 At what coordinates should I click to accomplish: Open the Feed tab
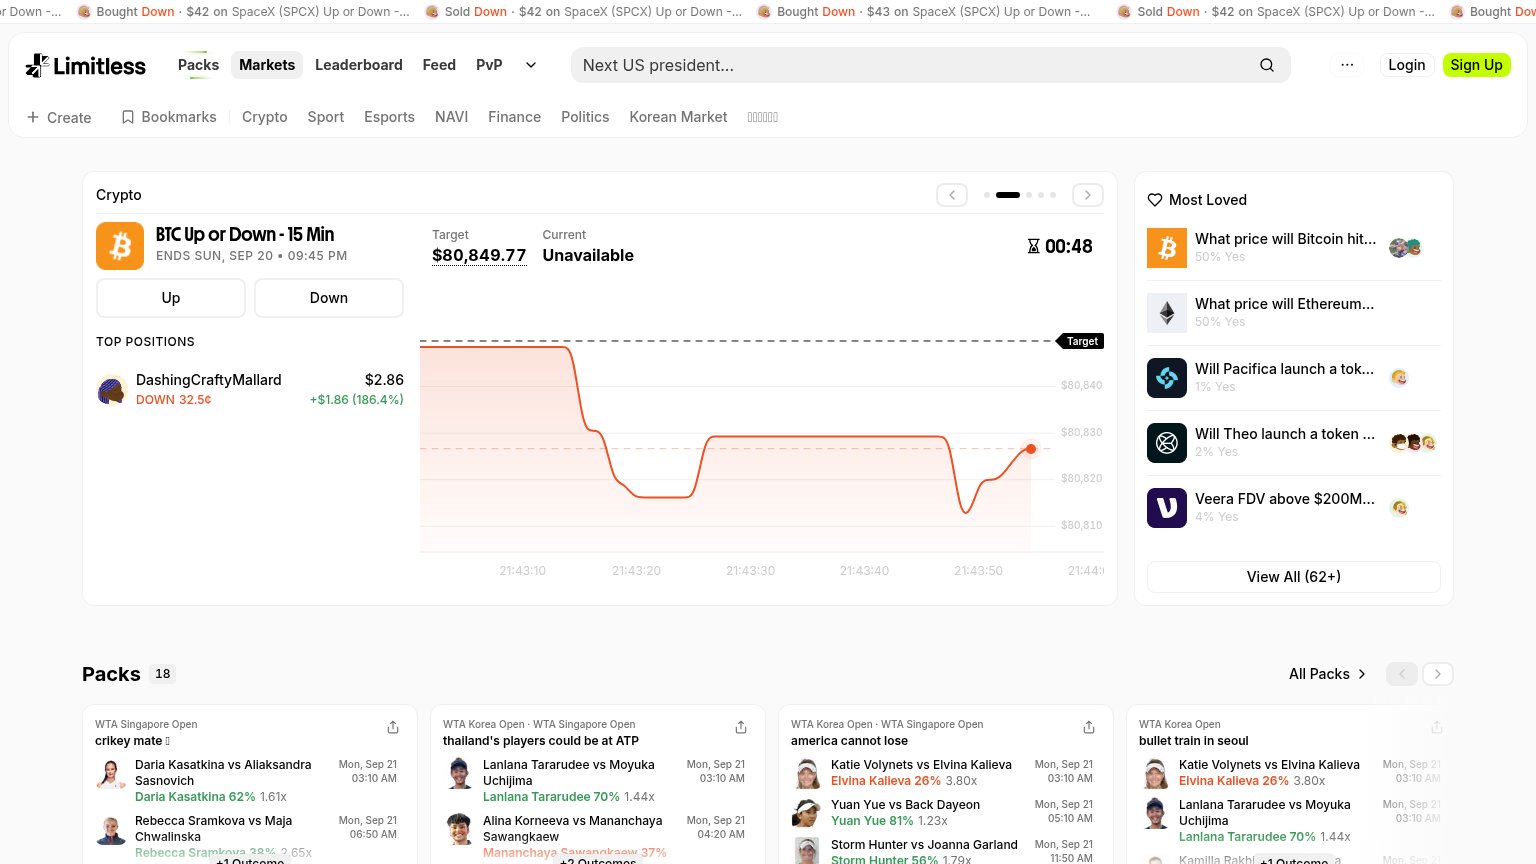point(439,65)
